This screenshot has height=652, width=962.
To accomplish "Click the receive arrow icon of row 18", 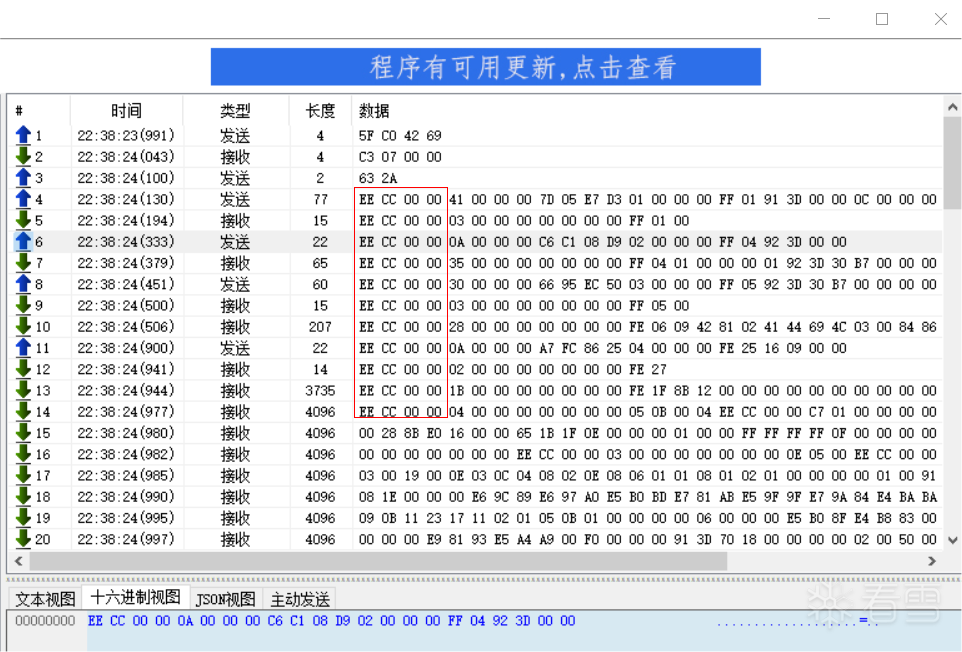I will click(x=23, y=497).
